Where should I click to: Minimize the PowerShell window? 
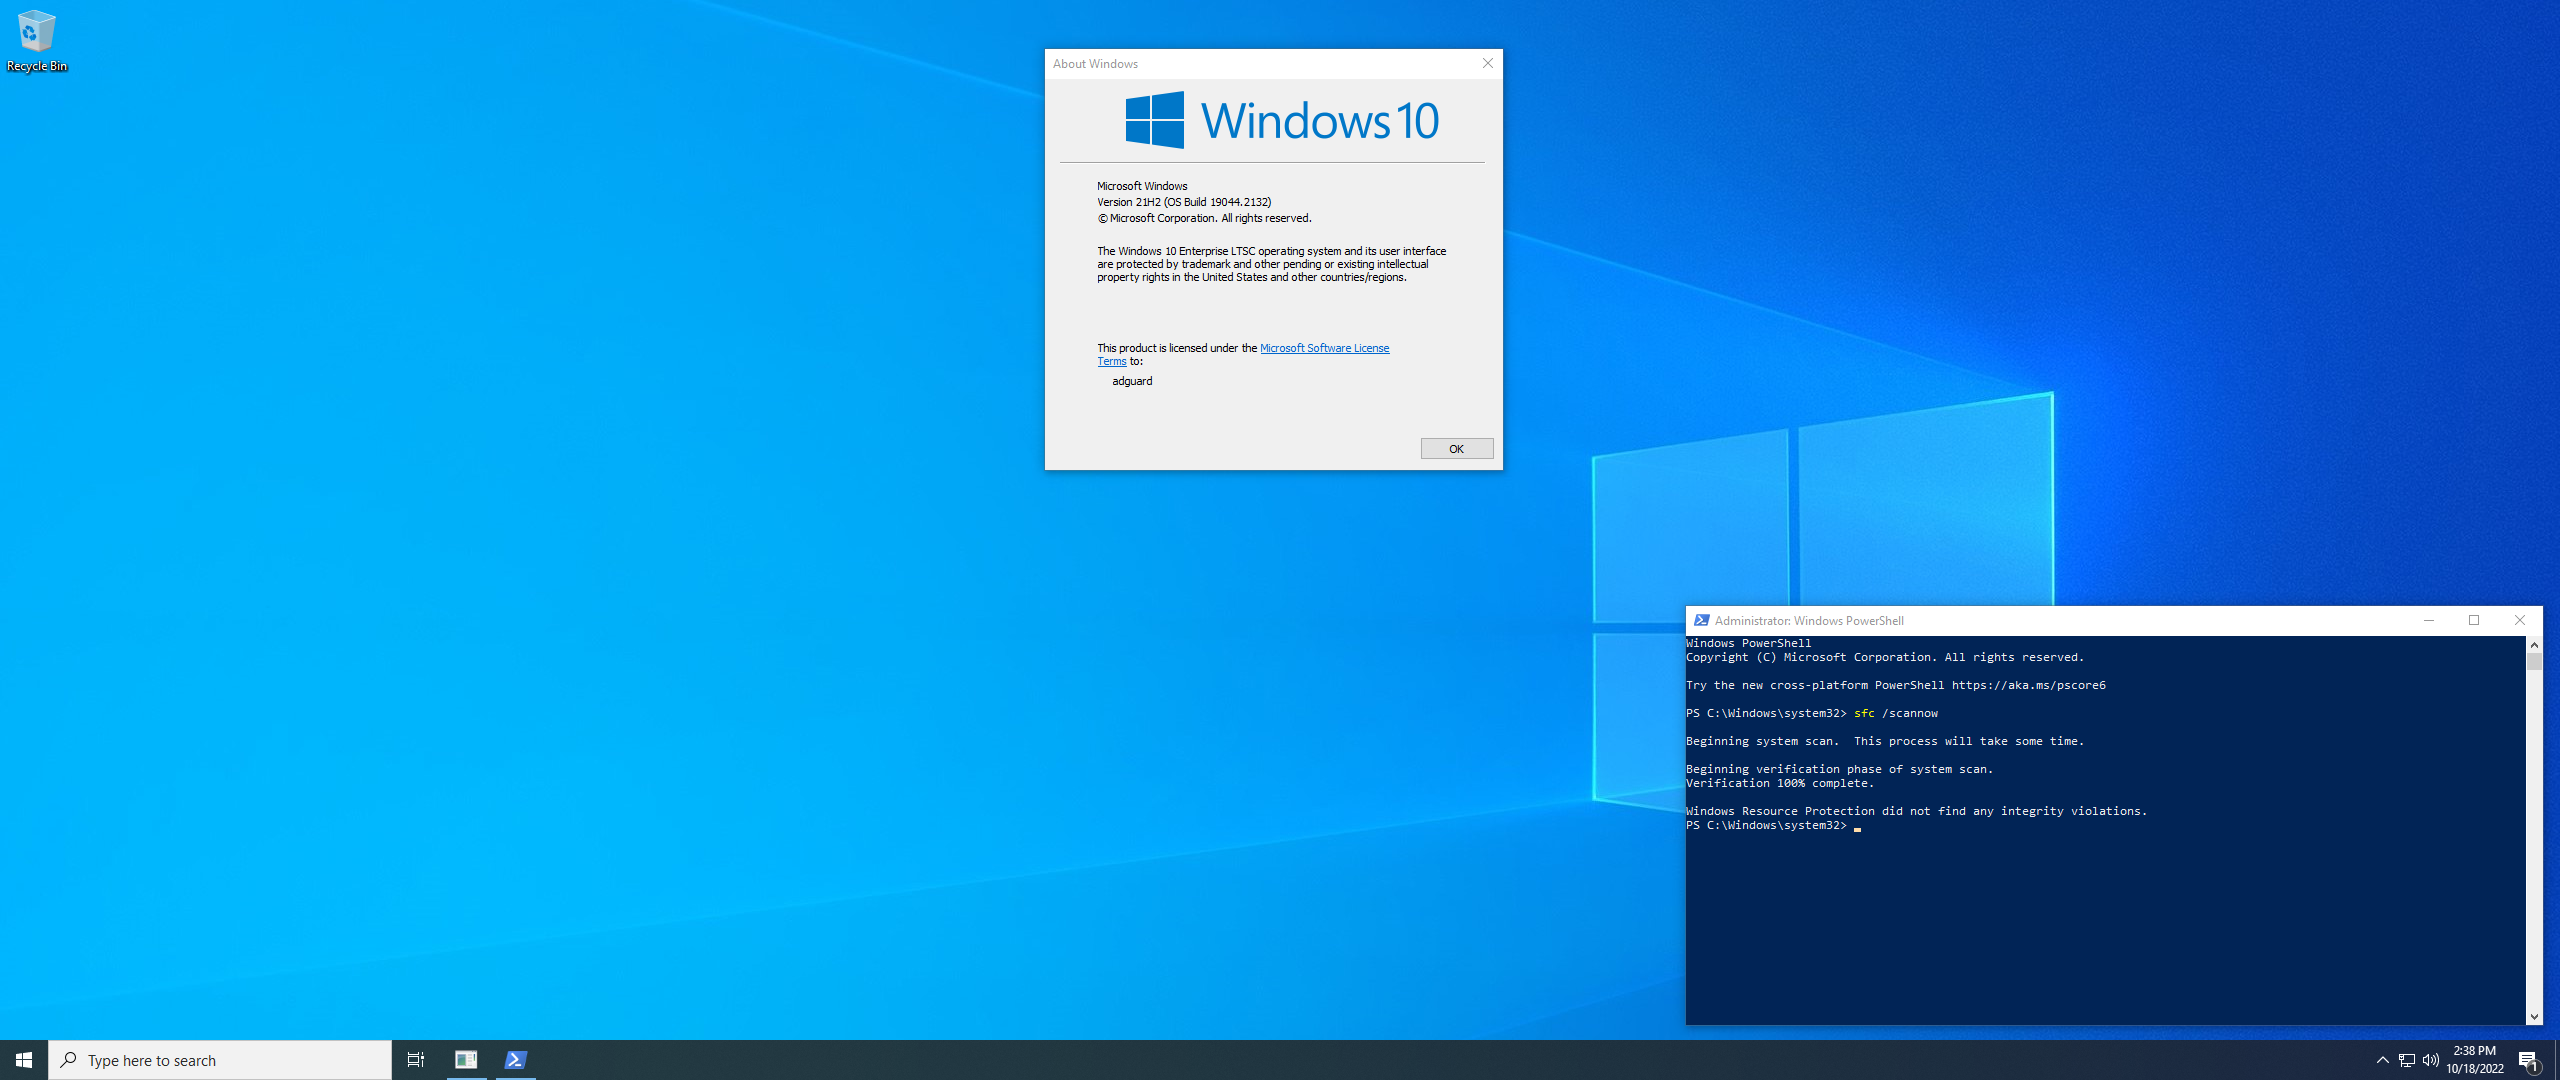click(x=2428, y=621)
